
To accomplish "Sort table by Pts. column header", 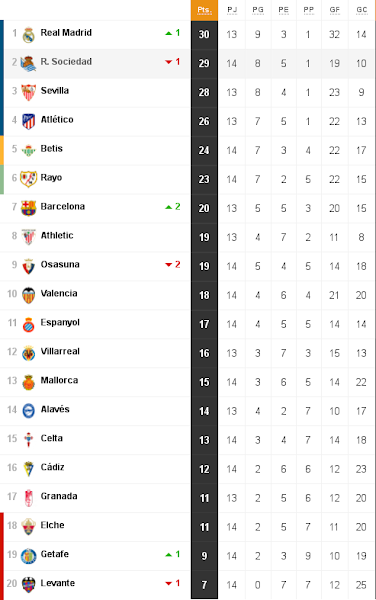I will 204,10.
